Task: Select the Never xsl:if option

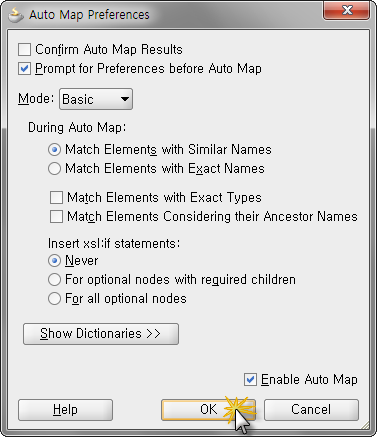Action: click(54, 260)
